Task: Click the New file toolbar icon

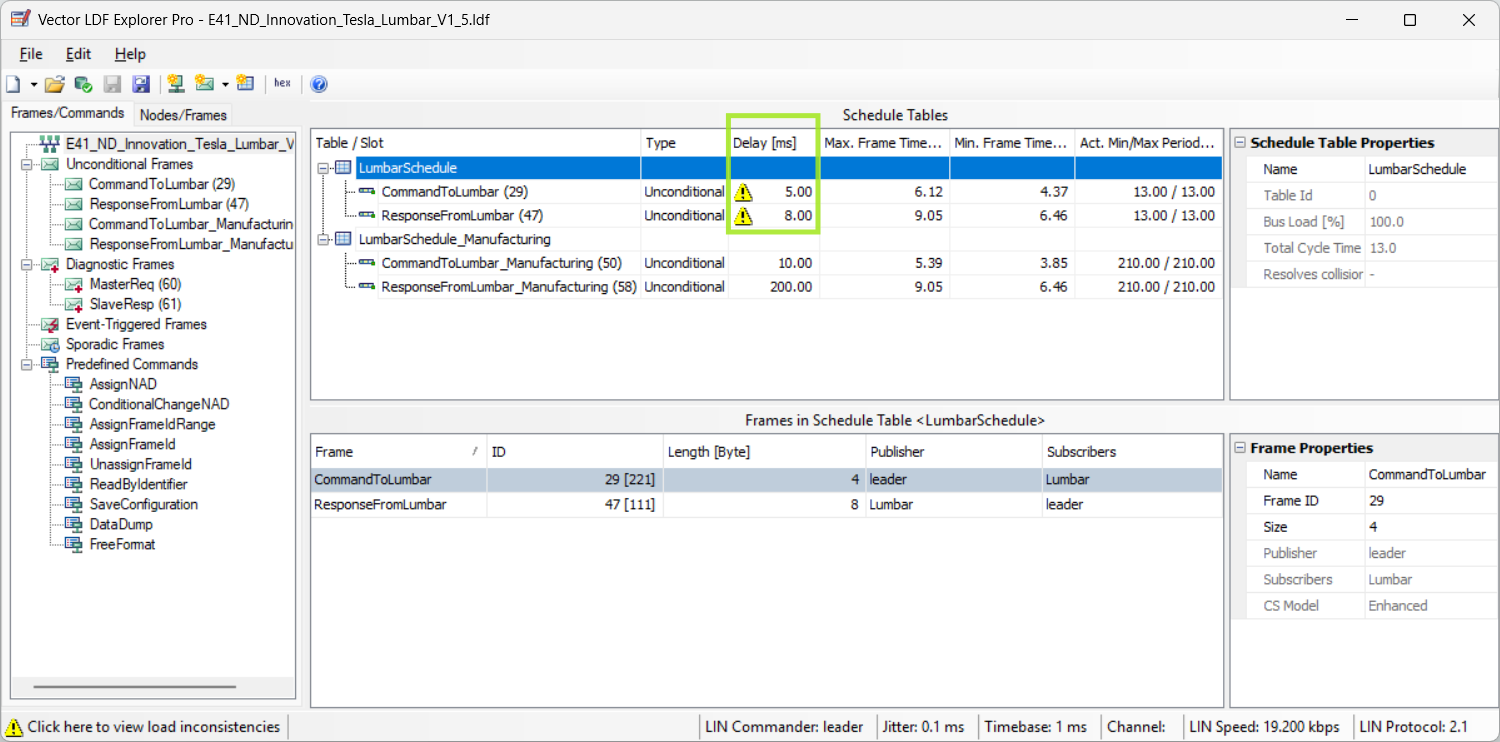Action: (13, 84)
